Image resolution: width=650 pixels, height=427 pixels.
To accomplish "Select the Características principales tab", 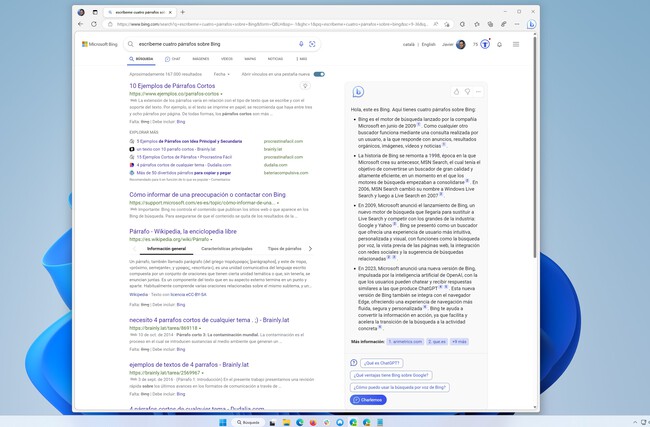I will [x=227, y=248].
